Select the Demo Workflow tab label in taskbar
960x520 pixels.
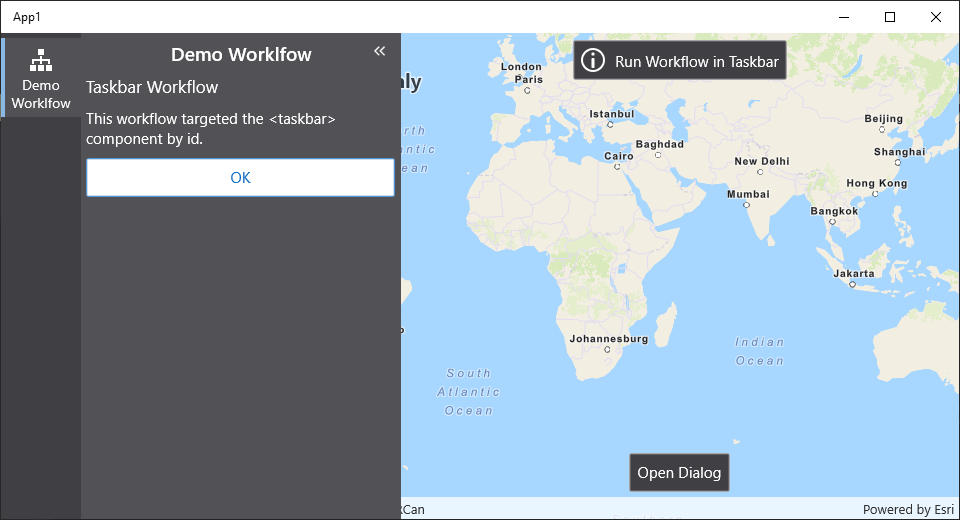[41, 95]
